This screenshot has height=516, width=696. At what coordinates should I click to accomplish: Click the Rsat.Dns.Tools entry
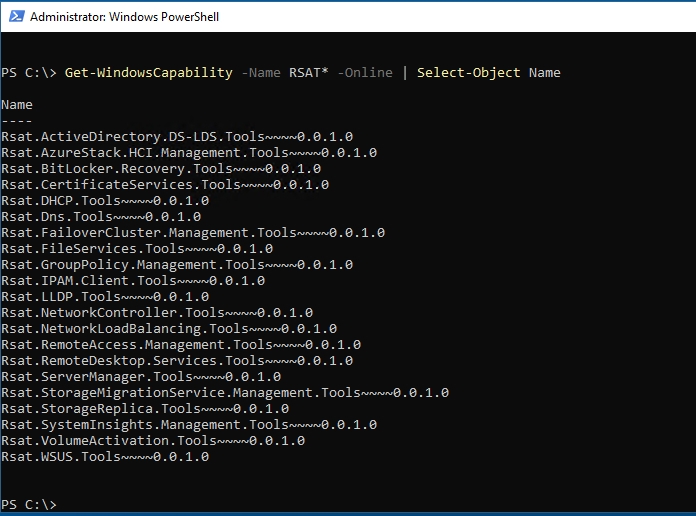tap(101, 217)
